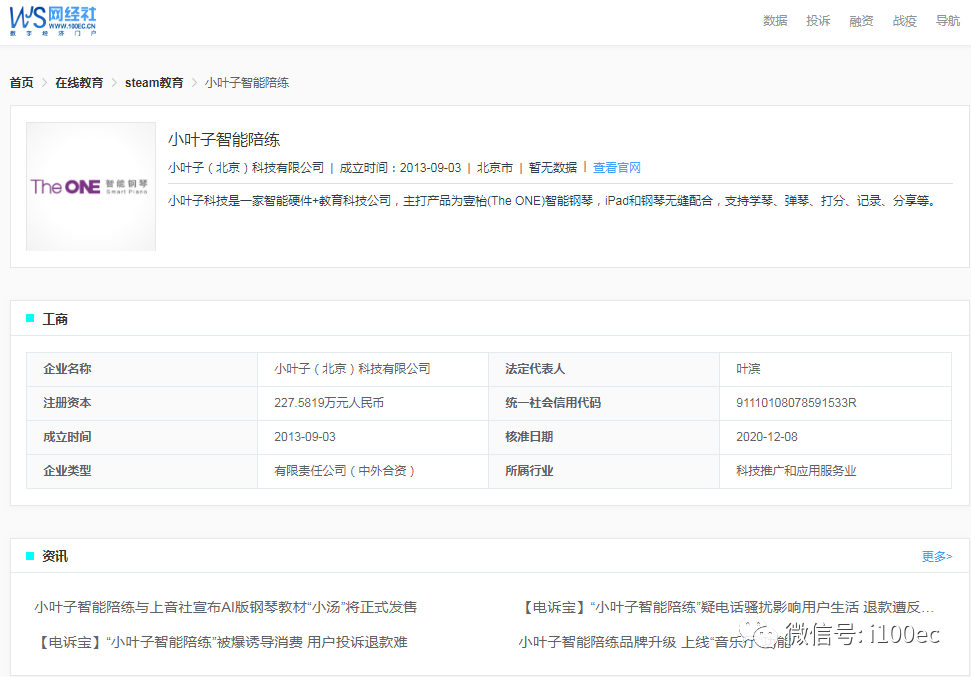The image size is (971, 677).
Task: Open the 数据 navigation menu item
Action: pyautogui.click(x=775, y=21)
